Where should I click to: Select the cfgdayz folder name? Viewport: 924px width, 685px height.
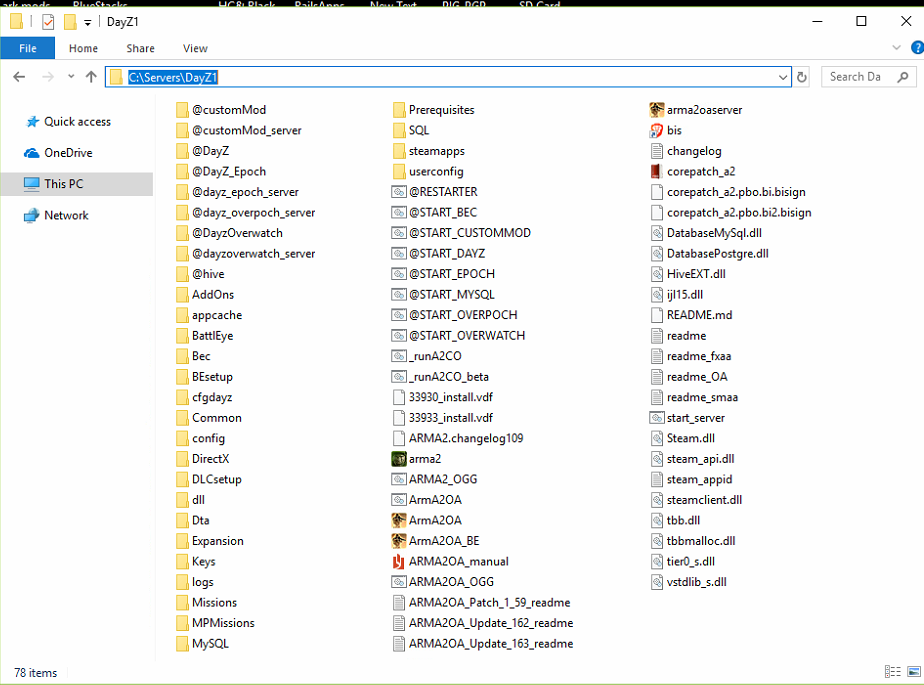pos(212,397)
